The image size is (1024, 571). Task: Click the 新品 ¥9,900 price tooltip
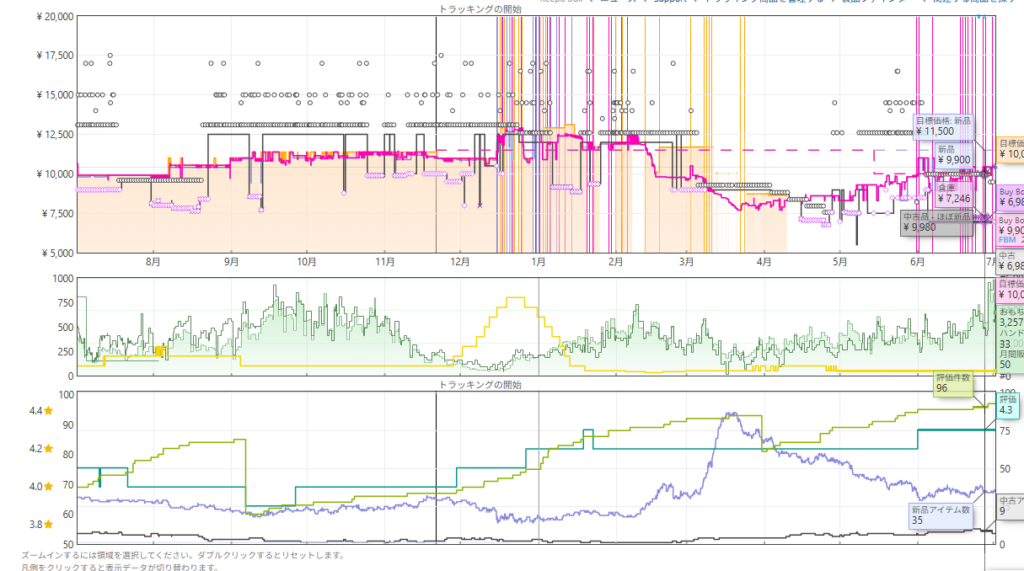point(953,155)
